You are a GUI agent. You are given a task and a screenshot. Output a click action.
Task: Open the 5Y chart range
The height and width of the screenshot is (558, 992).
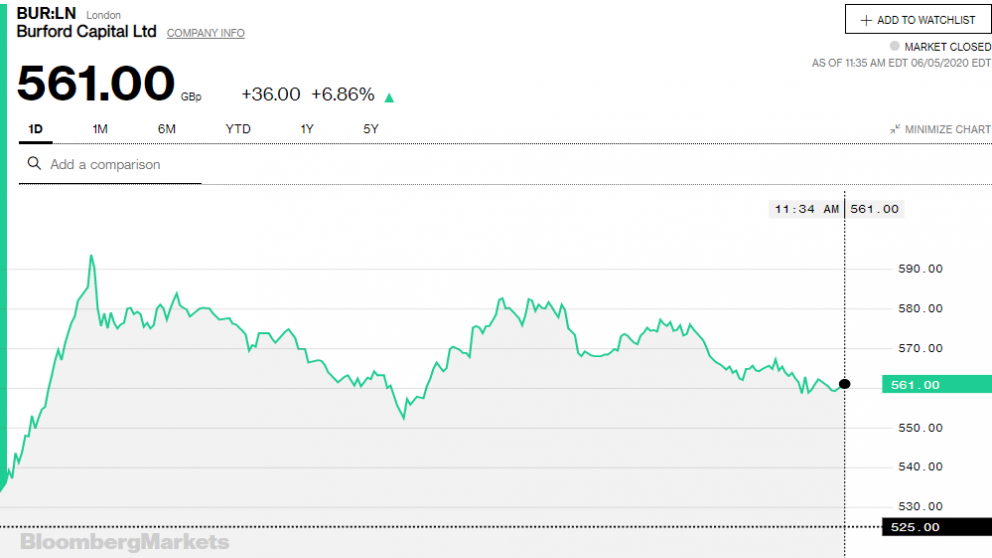click(x=371, y=129)
